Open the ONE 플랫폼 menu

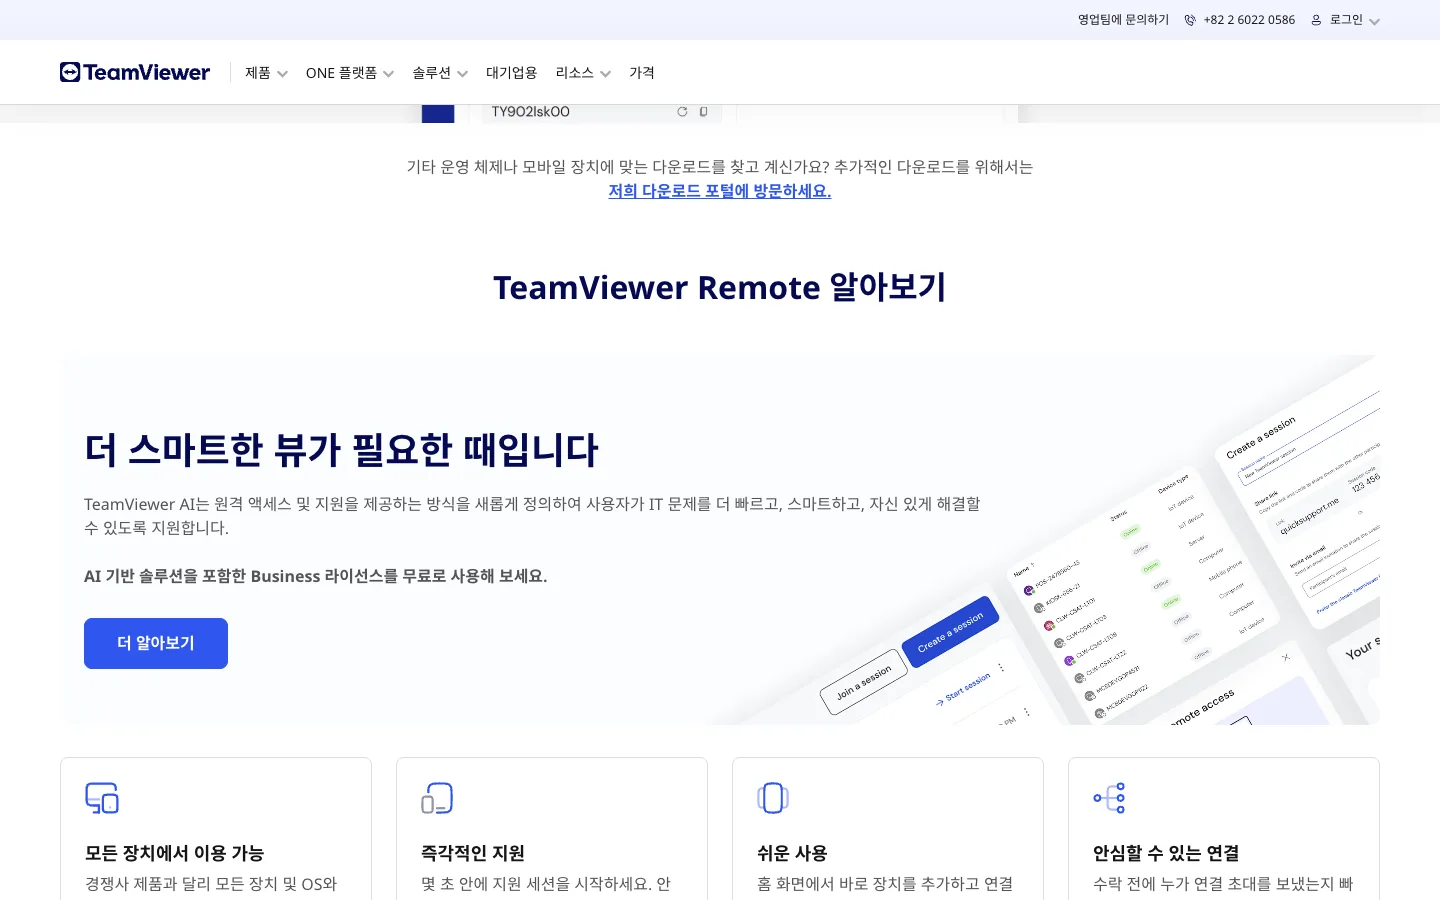[341, 73]
